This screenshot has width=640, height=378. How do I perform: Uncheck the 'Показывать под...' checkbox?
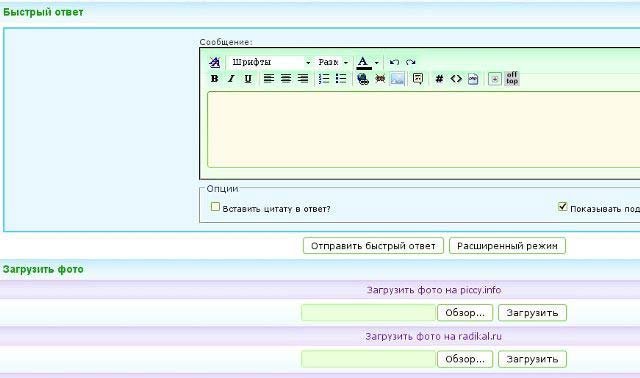562,207
